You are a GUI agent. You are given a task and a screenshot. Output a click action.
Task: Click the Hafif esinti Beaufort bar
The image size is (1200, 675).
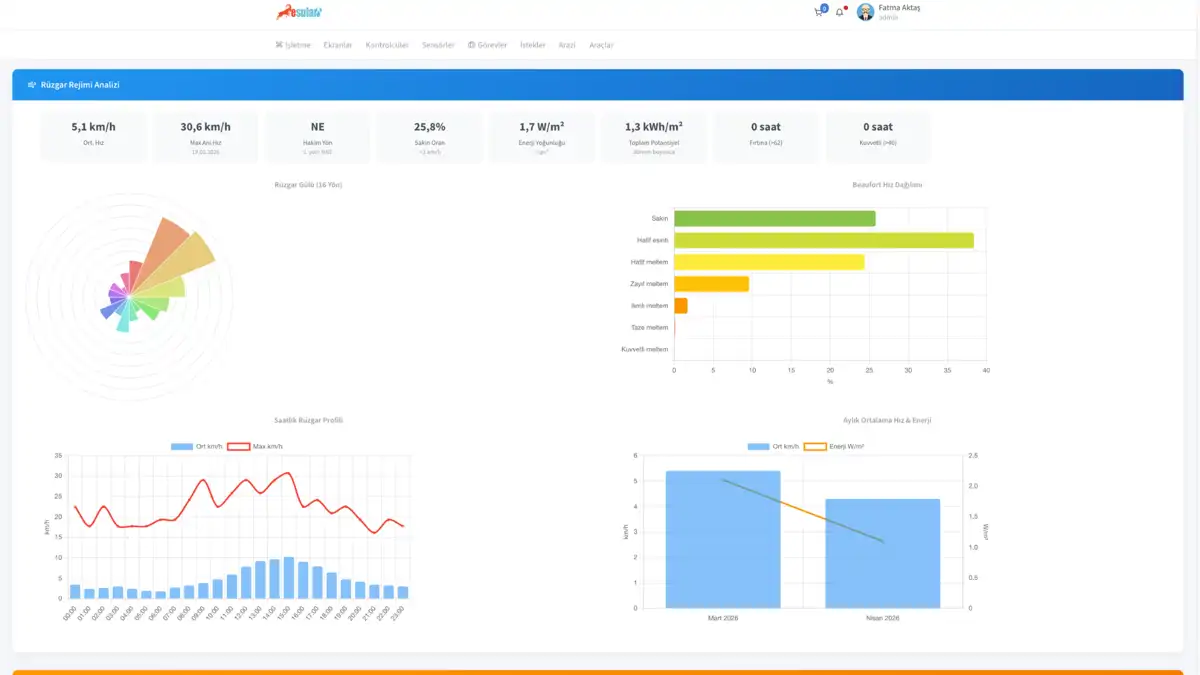(823, 240)
